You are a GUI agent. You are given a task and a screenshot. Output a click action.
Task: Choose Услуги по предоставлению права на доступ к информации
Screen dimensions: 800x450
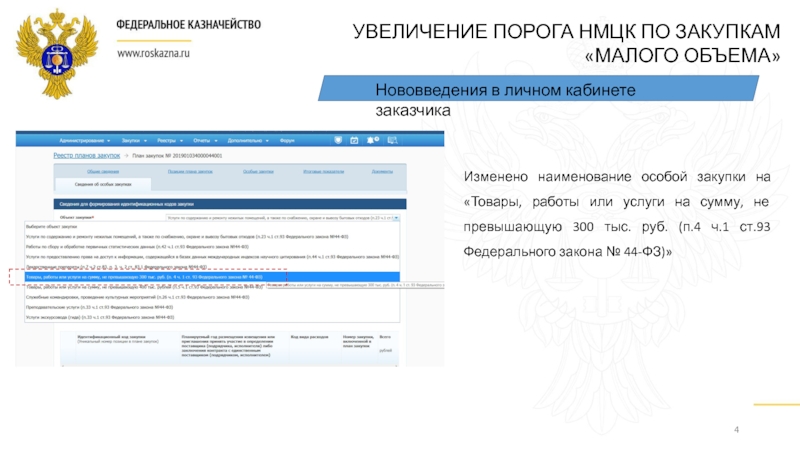[x=212, y=257]
